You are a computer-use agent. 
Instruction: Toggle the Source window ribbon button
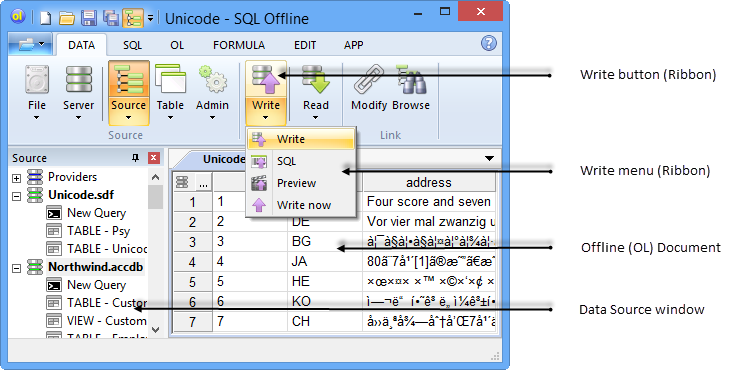pos(129,92)
